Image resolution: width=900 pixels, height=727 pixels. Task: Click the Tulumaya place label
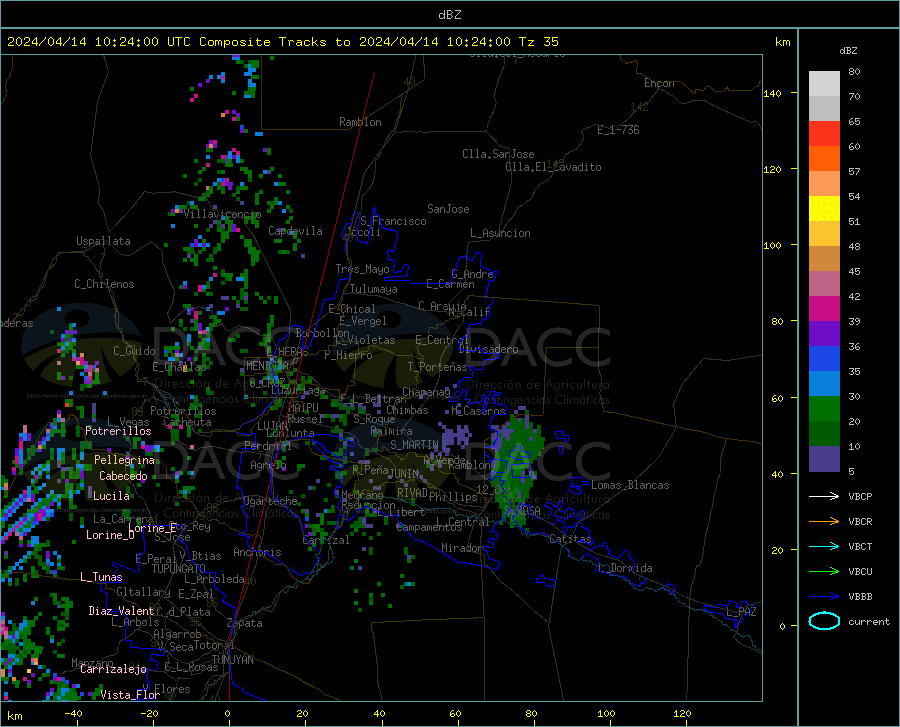[x=374, y=289]
